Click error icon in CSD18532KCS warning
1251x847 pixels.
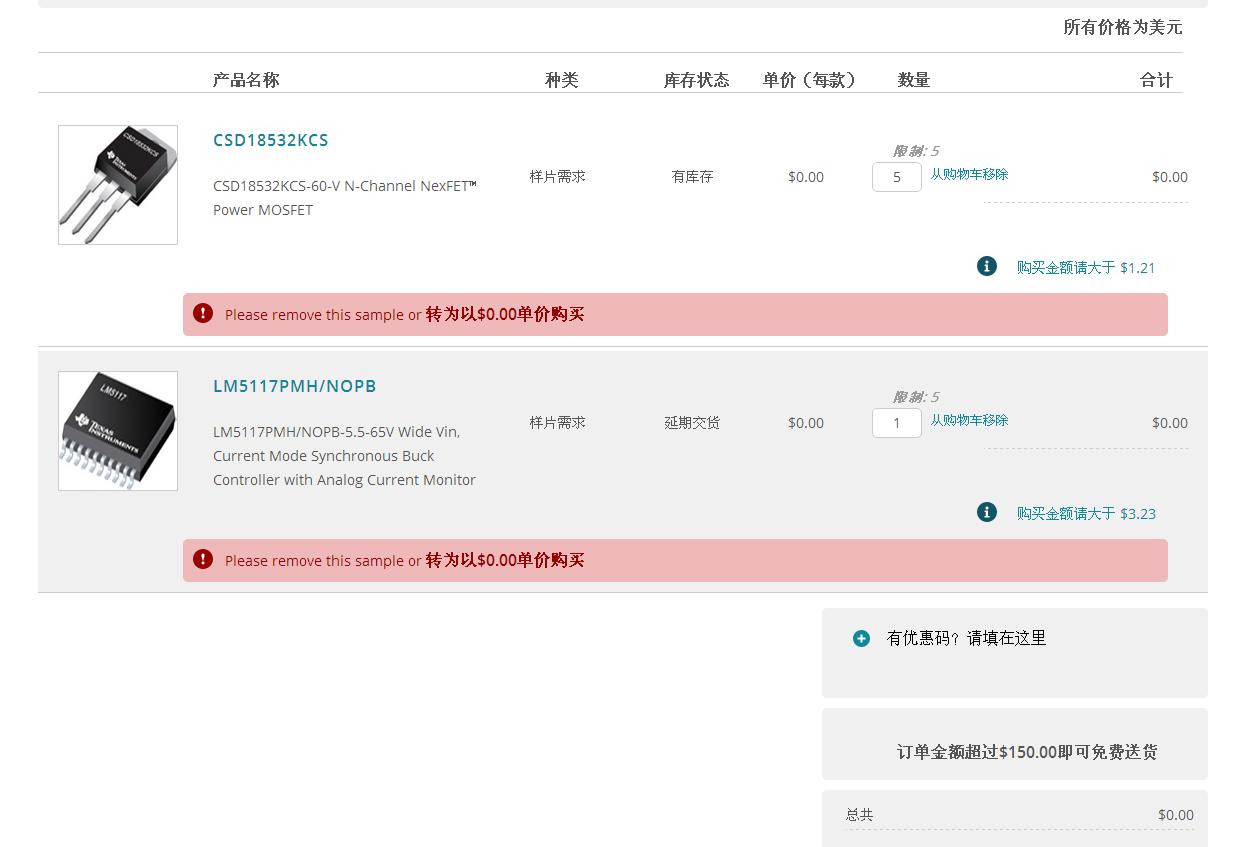coord(203,313)
